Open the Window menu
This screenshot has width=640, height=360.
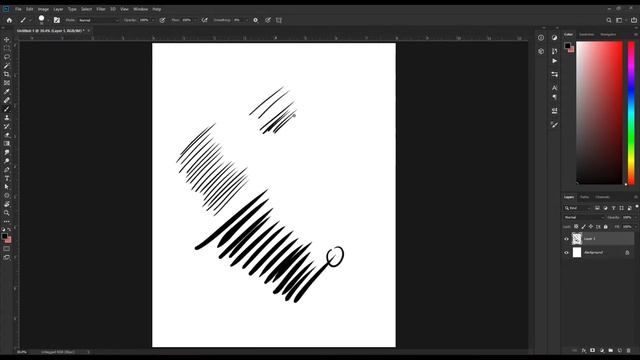(140, 9)
